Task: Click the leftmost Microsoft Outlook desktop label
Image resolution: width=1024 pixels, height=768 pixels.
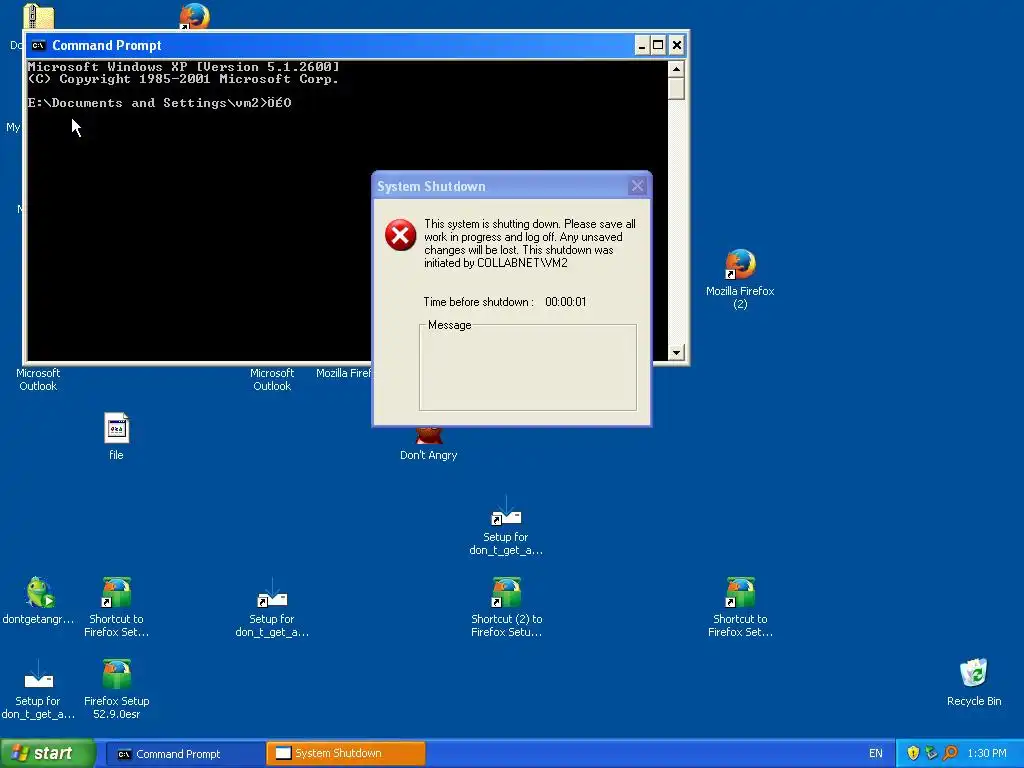Action: point(38,379)
